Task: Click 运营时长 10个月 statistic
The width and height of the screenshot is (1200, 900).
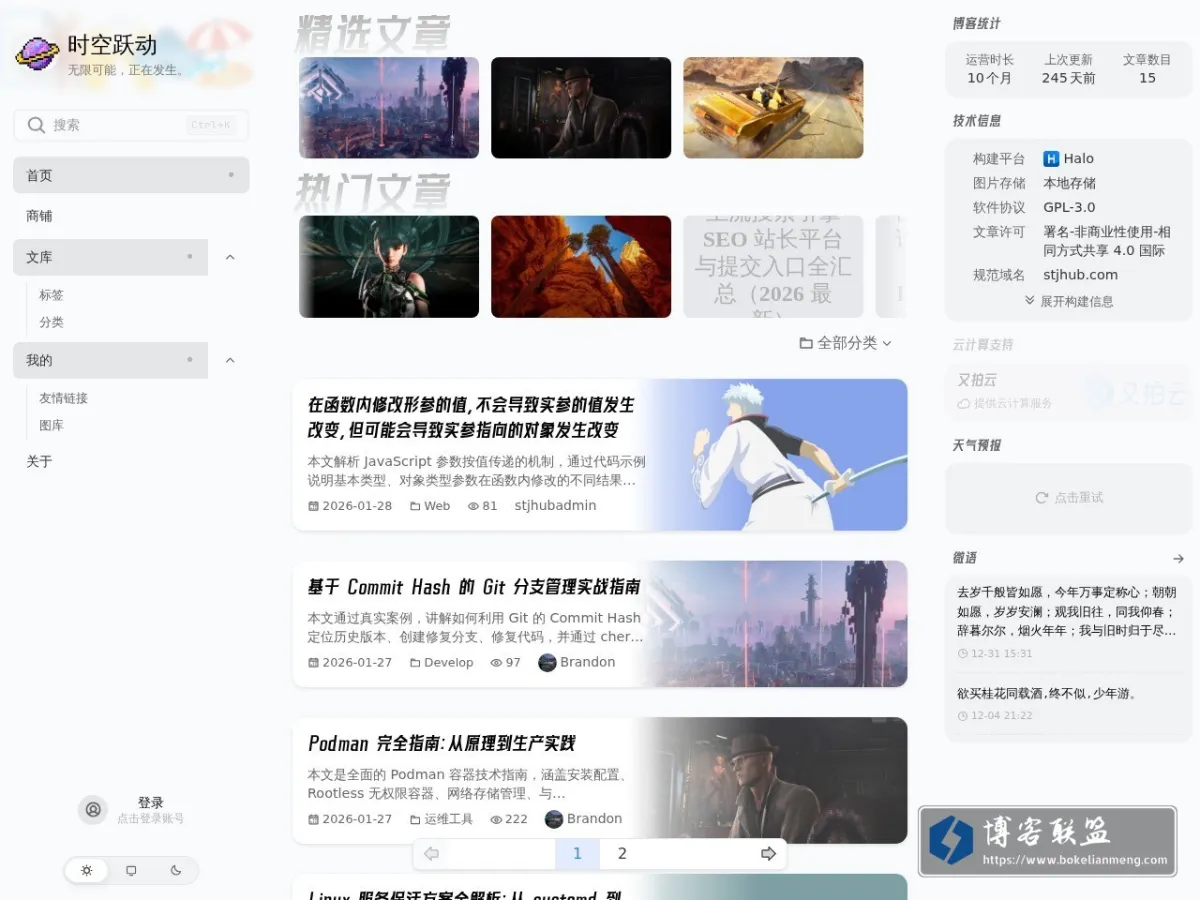Action: (989, 69)
